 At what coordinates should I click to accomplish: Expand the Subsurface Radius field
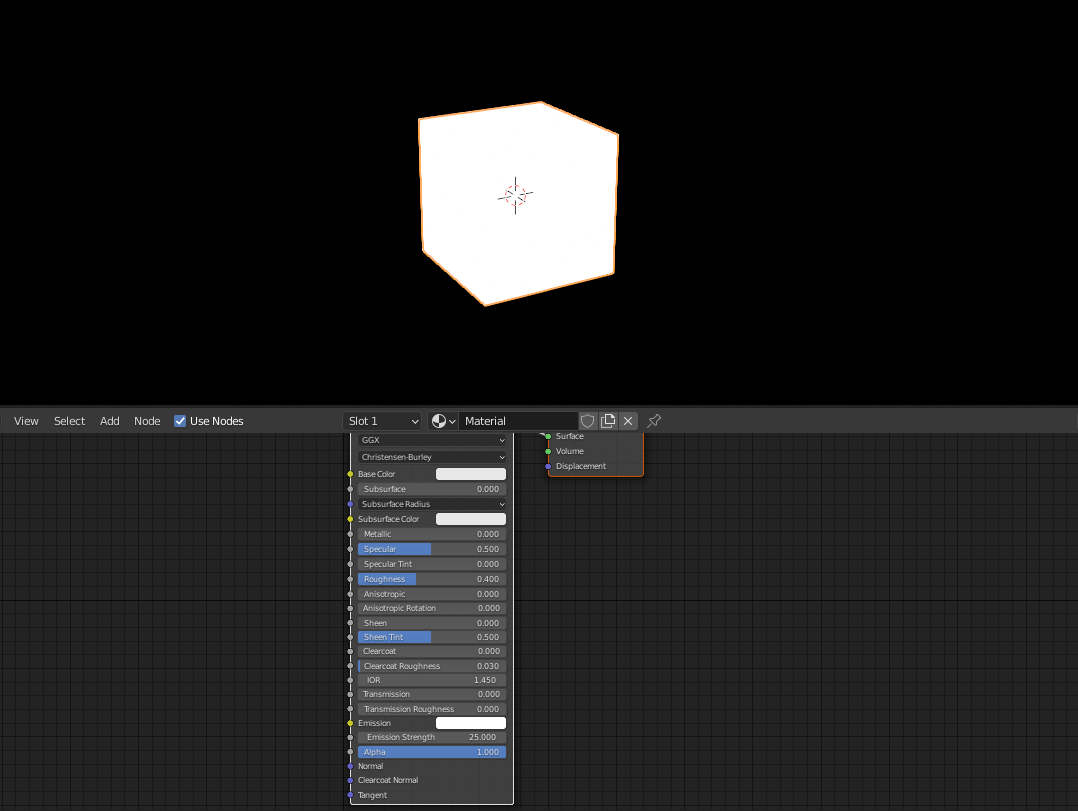pos(431,504)
